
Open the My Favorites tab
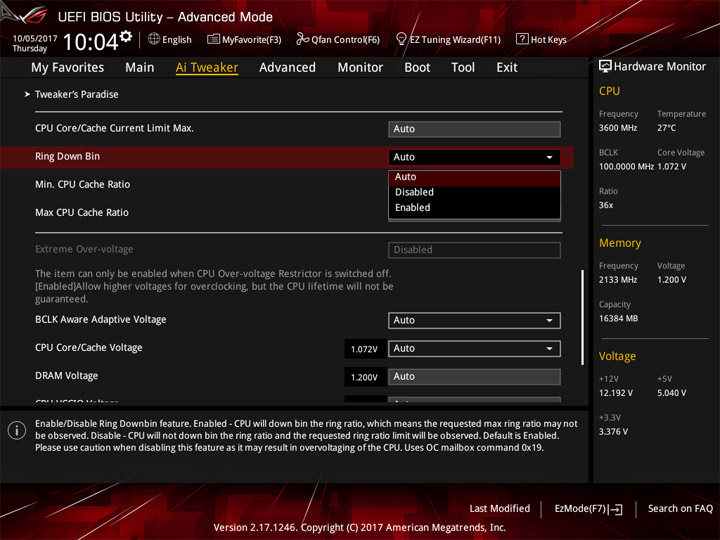pyautogui.click(x=68, y=68)
